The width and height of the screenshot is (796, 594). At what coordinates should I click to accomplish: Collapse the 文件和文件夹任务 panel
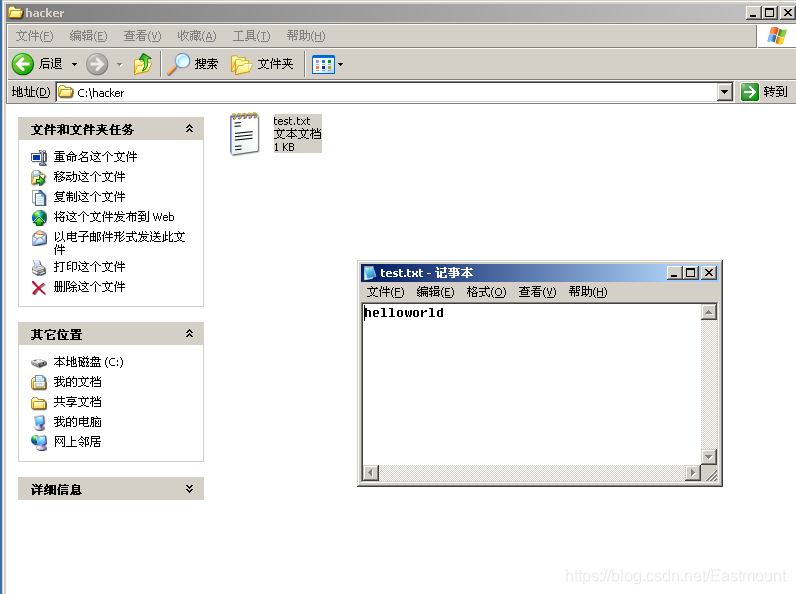(189, 128)
